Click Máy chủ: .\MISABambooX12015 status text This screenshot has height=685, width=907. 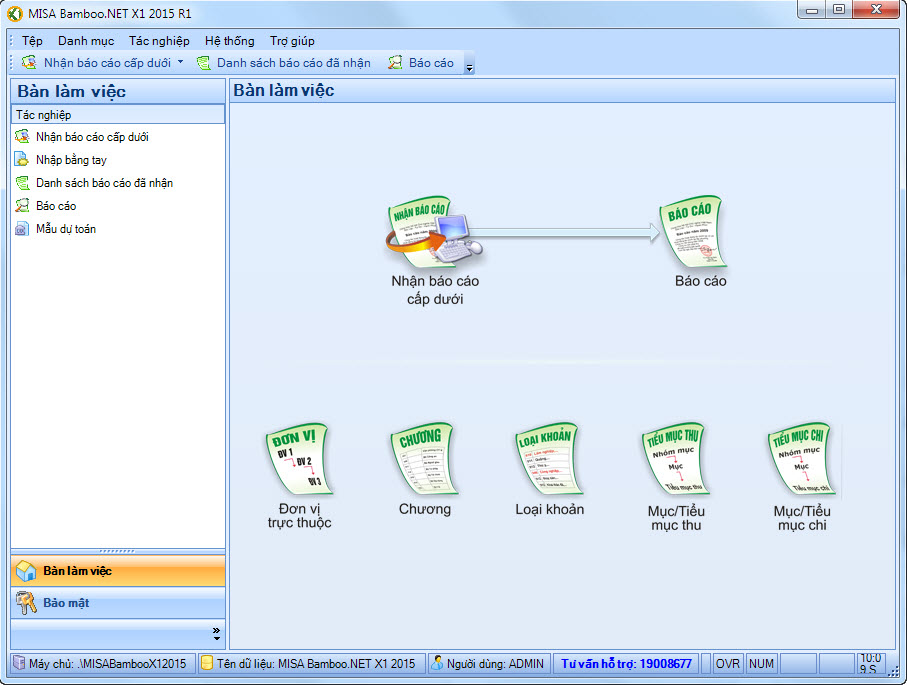click(x=108, y=664)
